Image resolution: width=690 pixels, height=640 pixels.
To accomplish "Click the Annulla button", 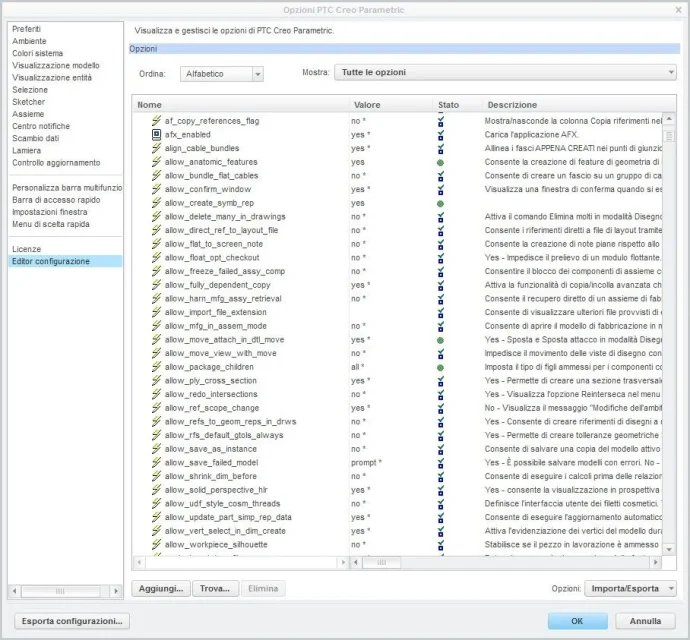I will [645, 621].
